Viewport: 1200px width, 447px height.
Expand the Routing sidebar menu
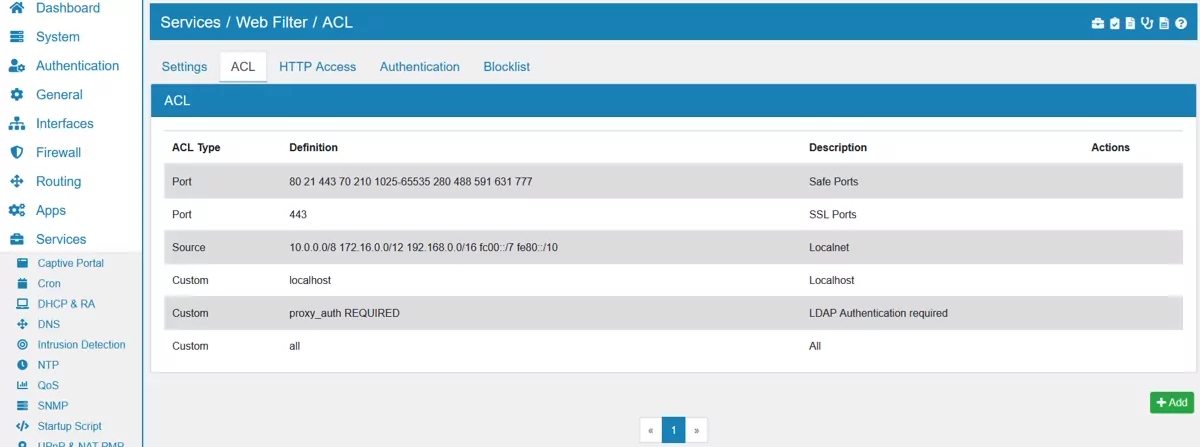(x=58, y=182)
